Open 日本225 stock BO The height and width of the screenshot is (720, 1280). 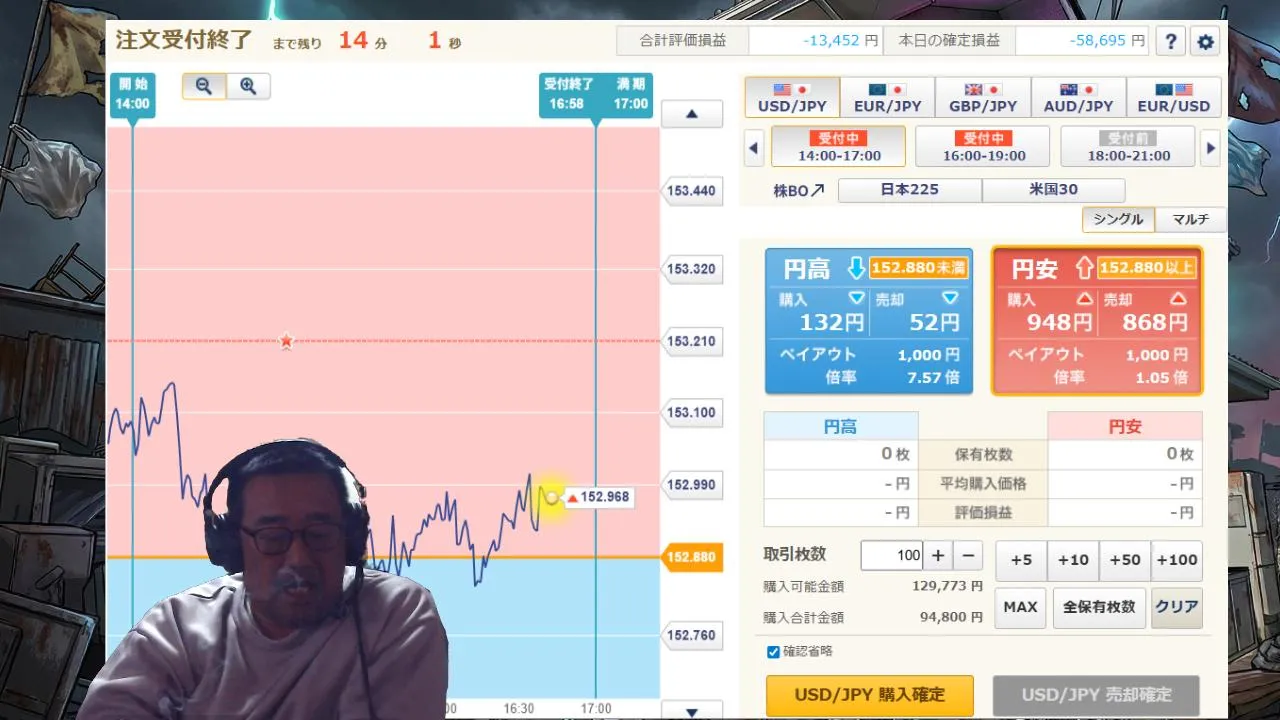click(909, 190)
